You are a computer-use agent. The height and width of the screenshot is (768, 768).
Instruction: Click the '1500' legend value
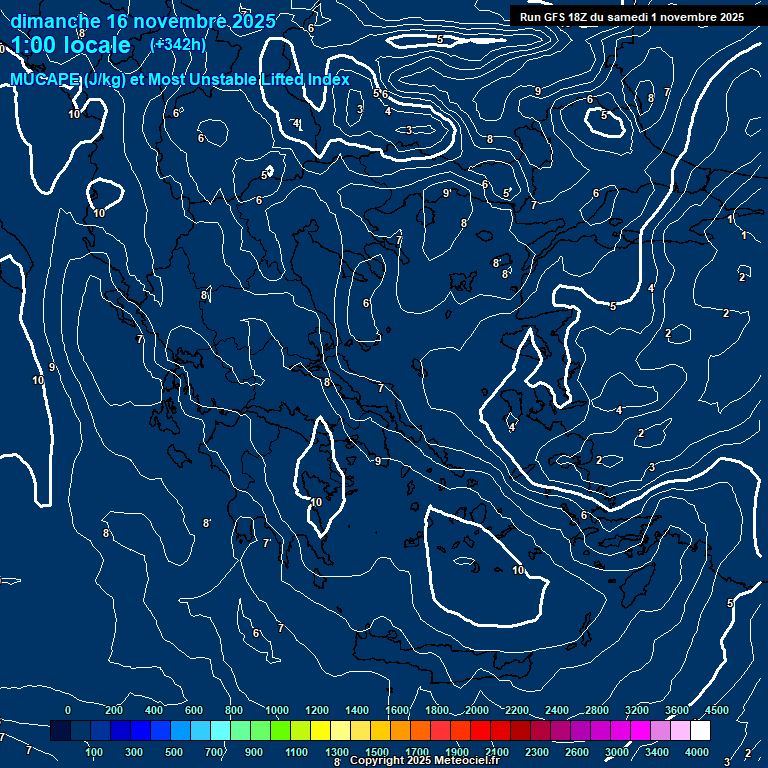tap(377, 752)
